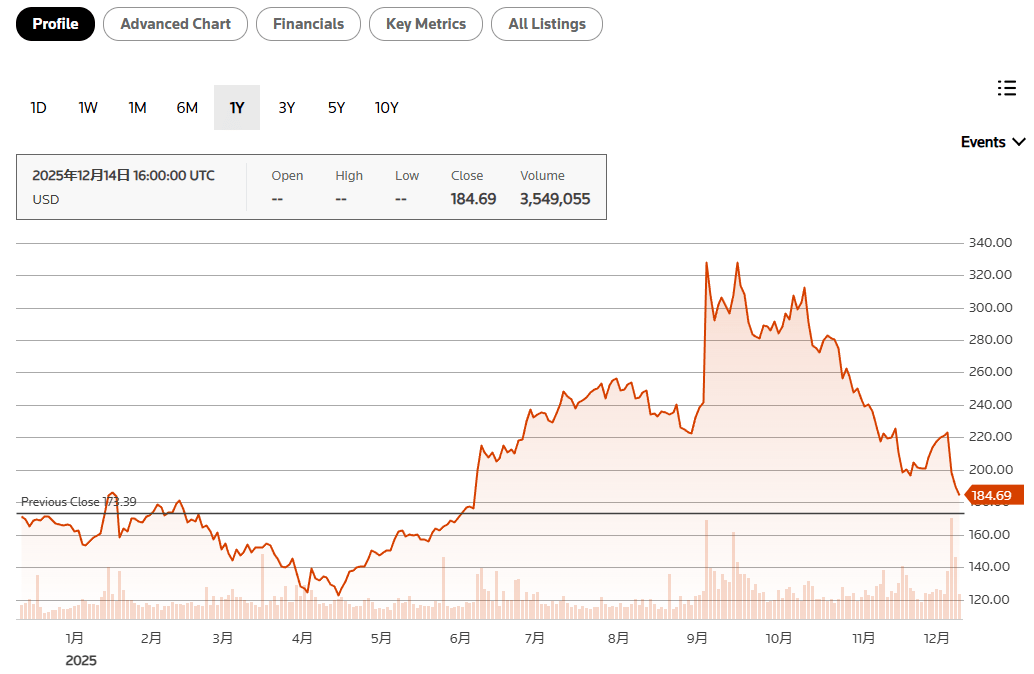Screen dimensions: 1034x674
Task: Open the chart list menu icon
Action: 1007,88
